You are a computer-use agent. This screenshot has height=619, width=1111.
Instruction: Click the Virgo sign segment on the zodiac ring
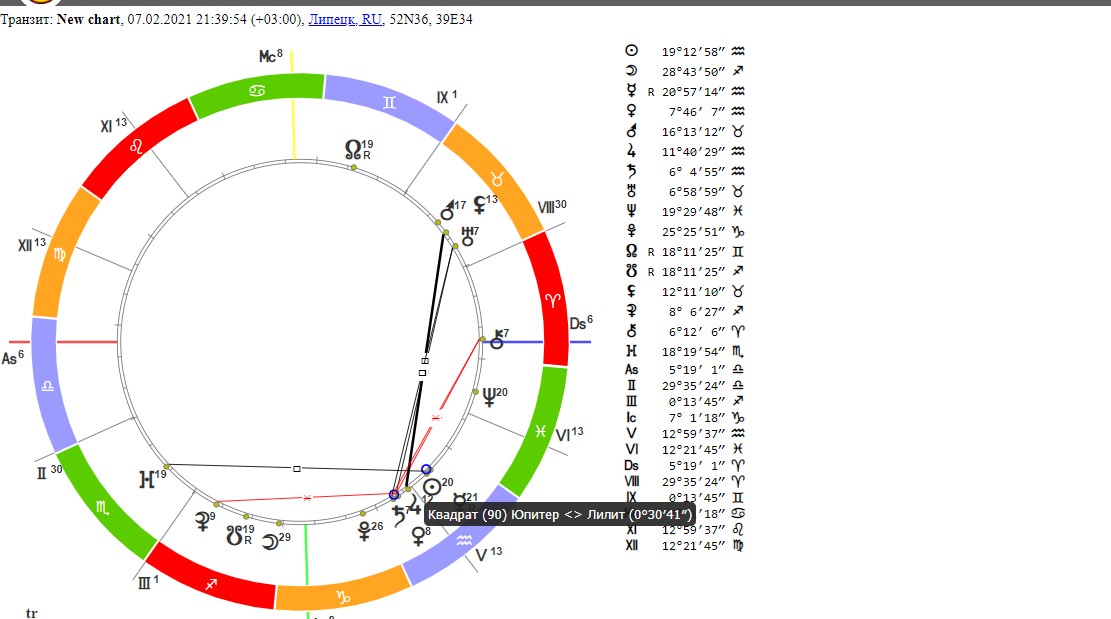point(60,254)
